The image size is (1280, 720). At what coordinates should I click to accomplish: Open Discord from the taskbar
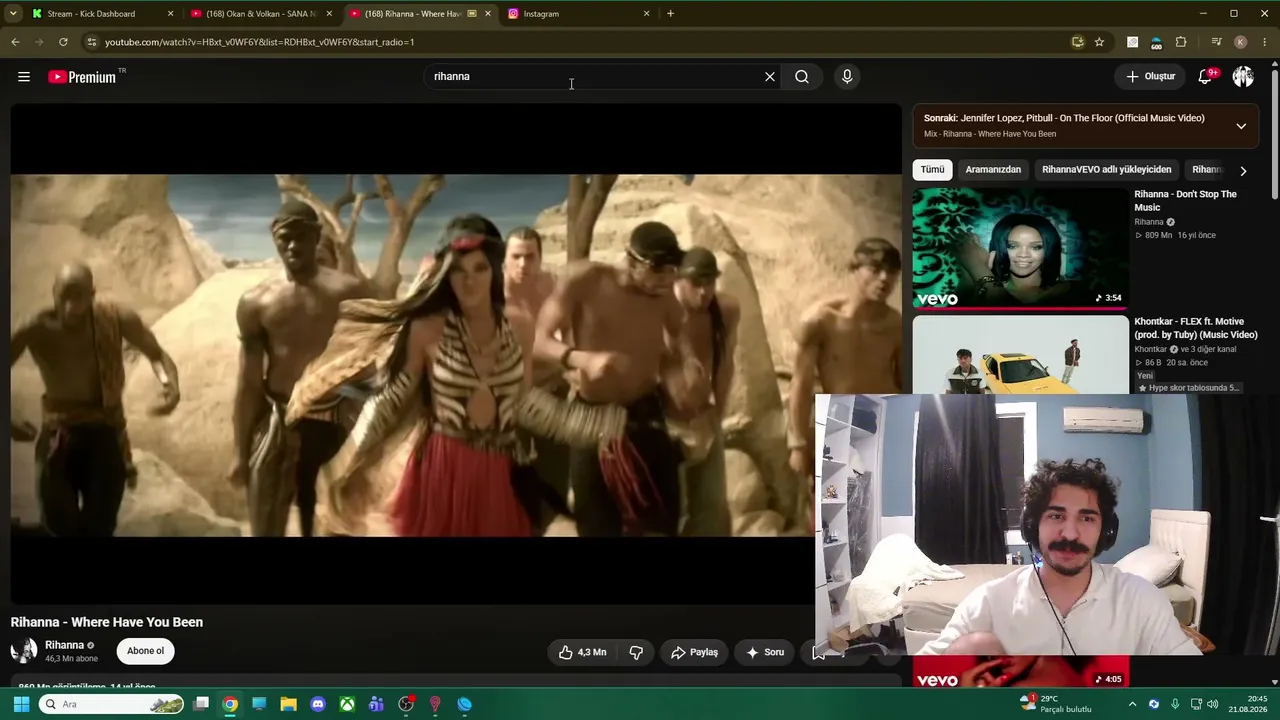[x=318, y=704]
